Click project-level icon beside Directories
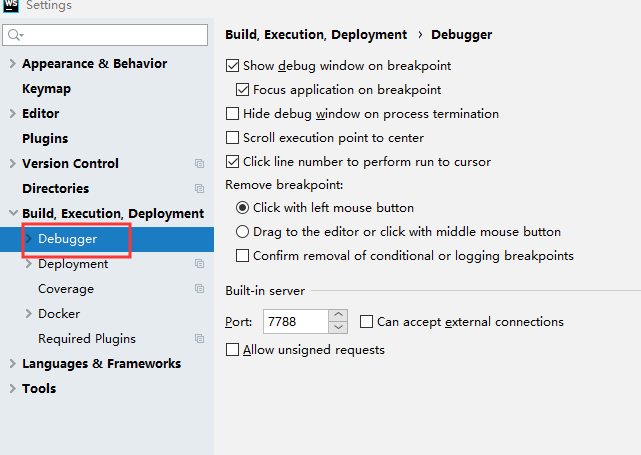Viewport: 641px width, 455px height. point(200,189)
